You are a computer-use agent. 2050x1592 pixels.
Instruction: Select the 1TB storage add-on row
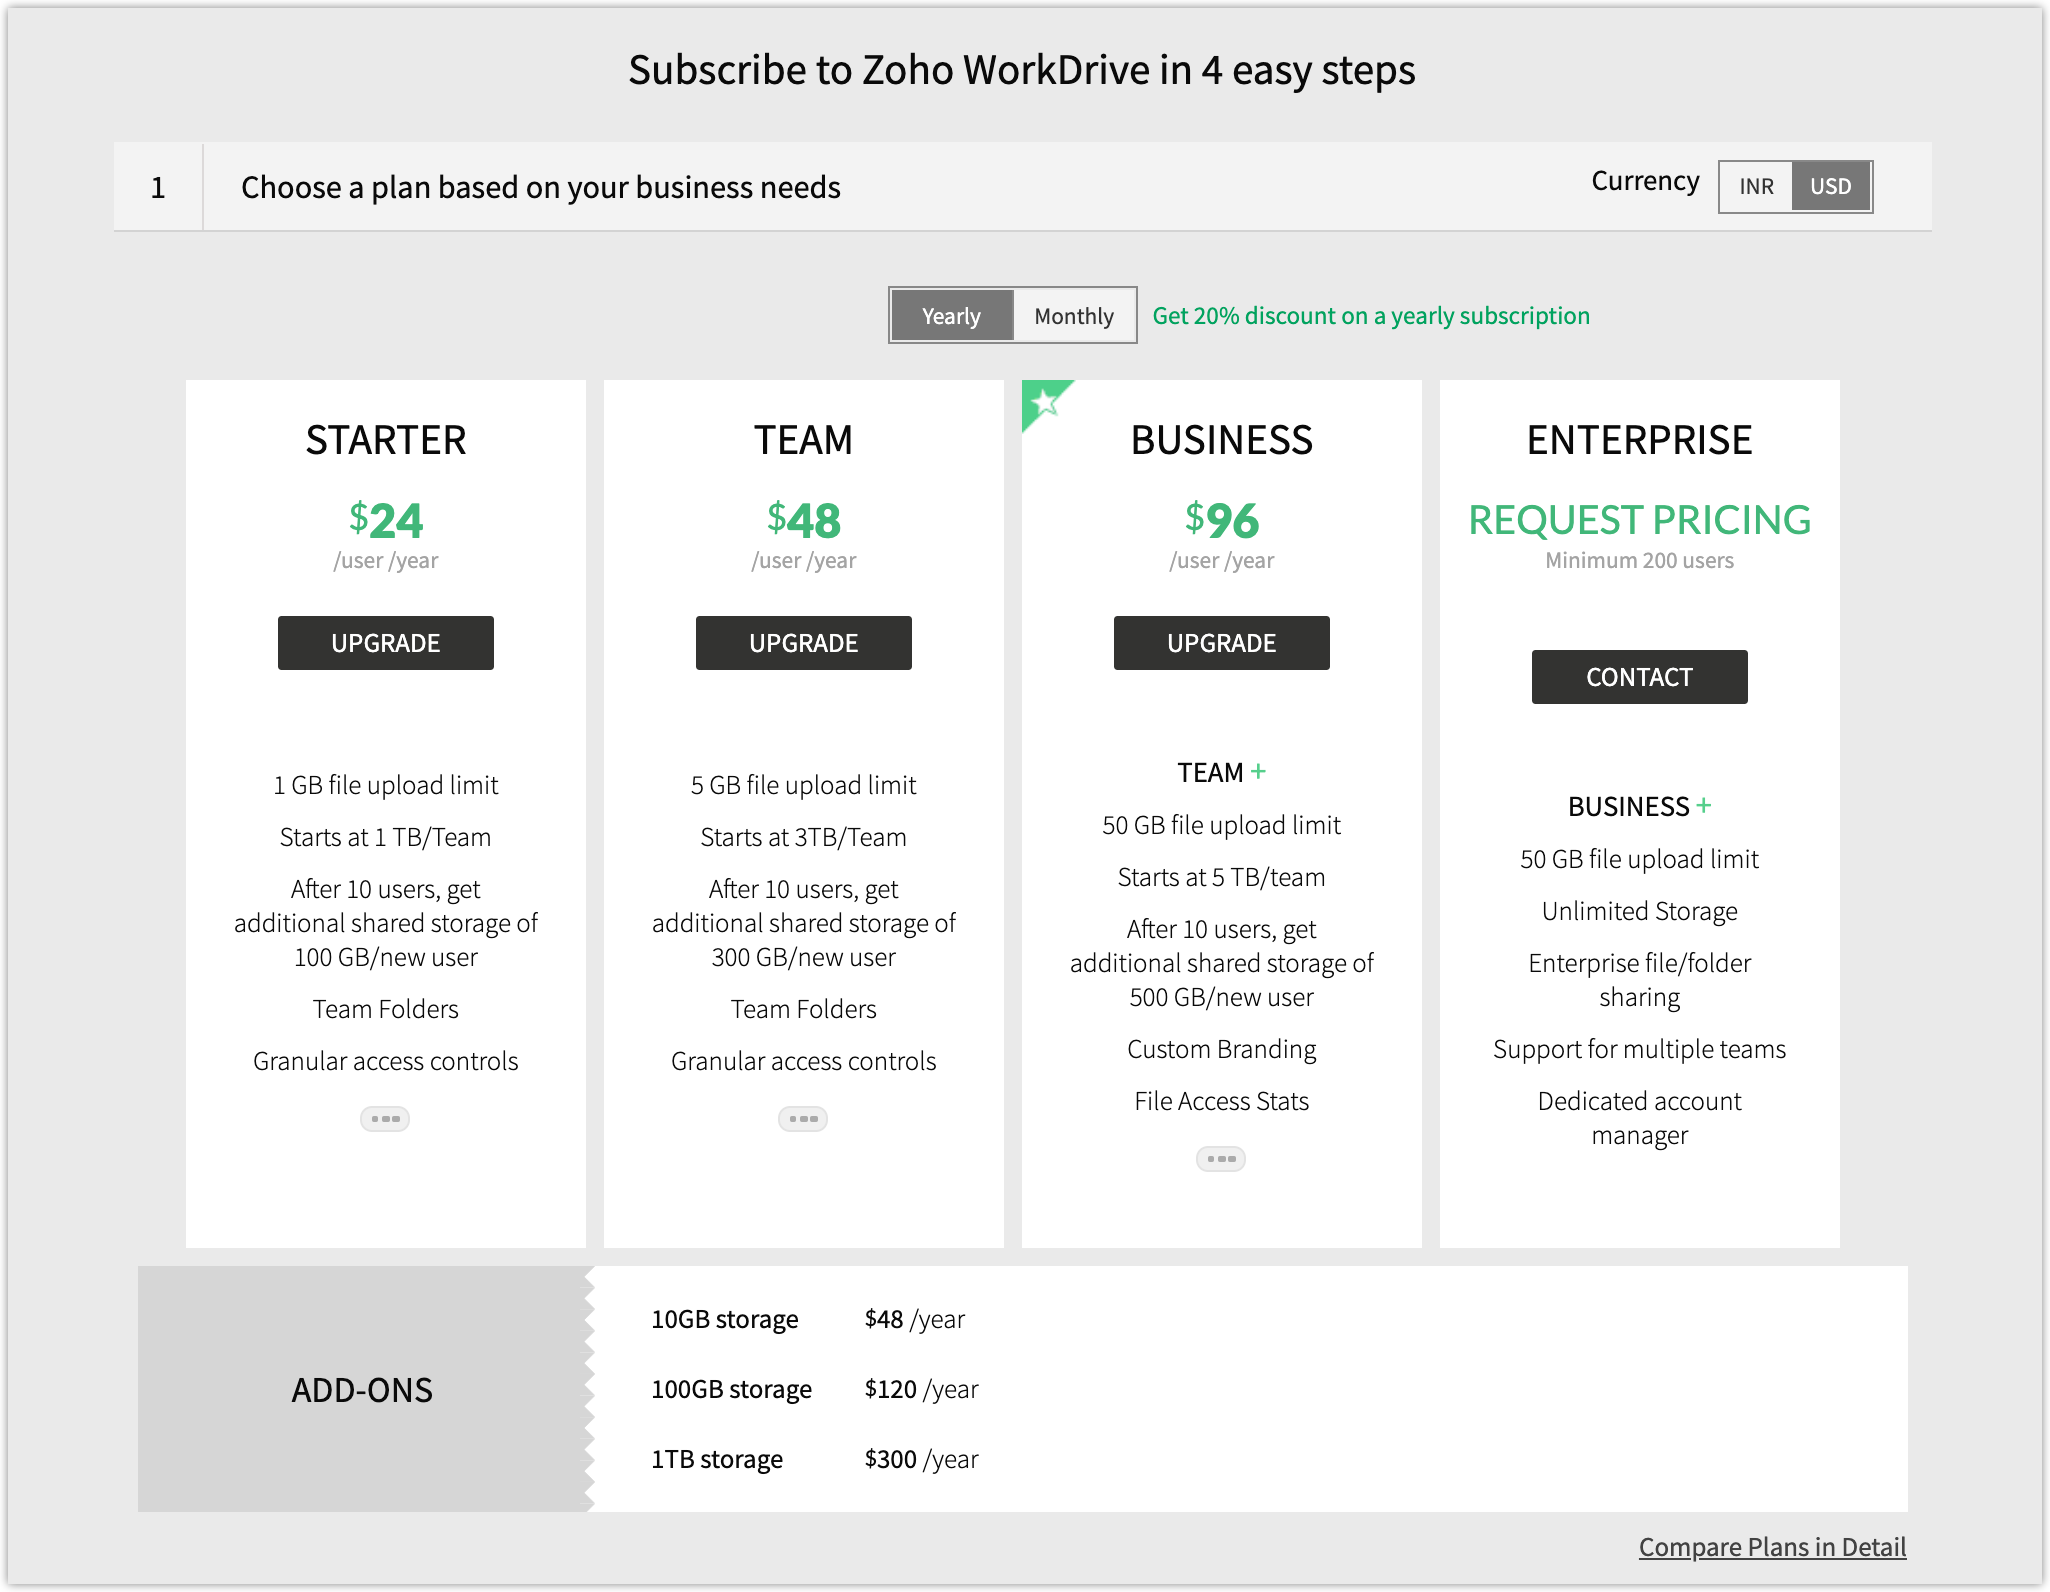pos(717,1459)
